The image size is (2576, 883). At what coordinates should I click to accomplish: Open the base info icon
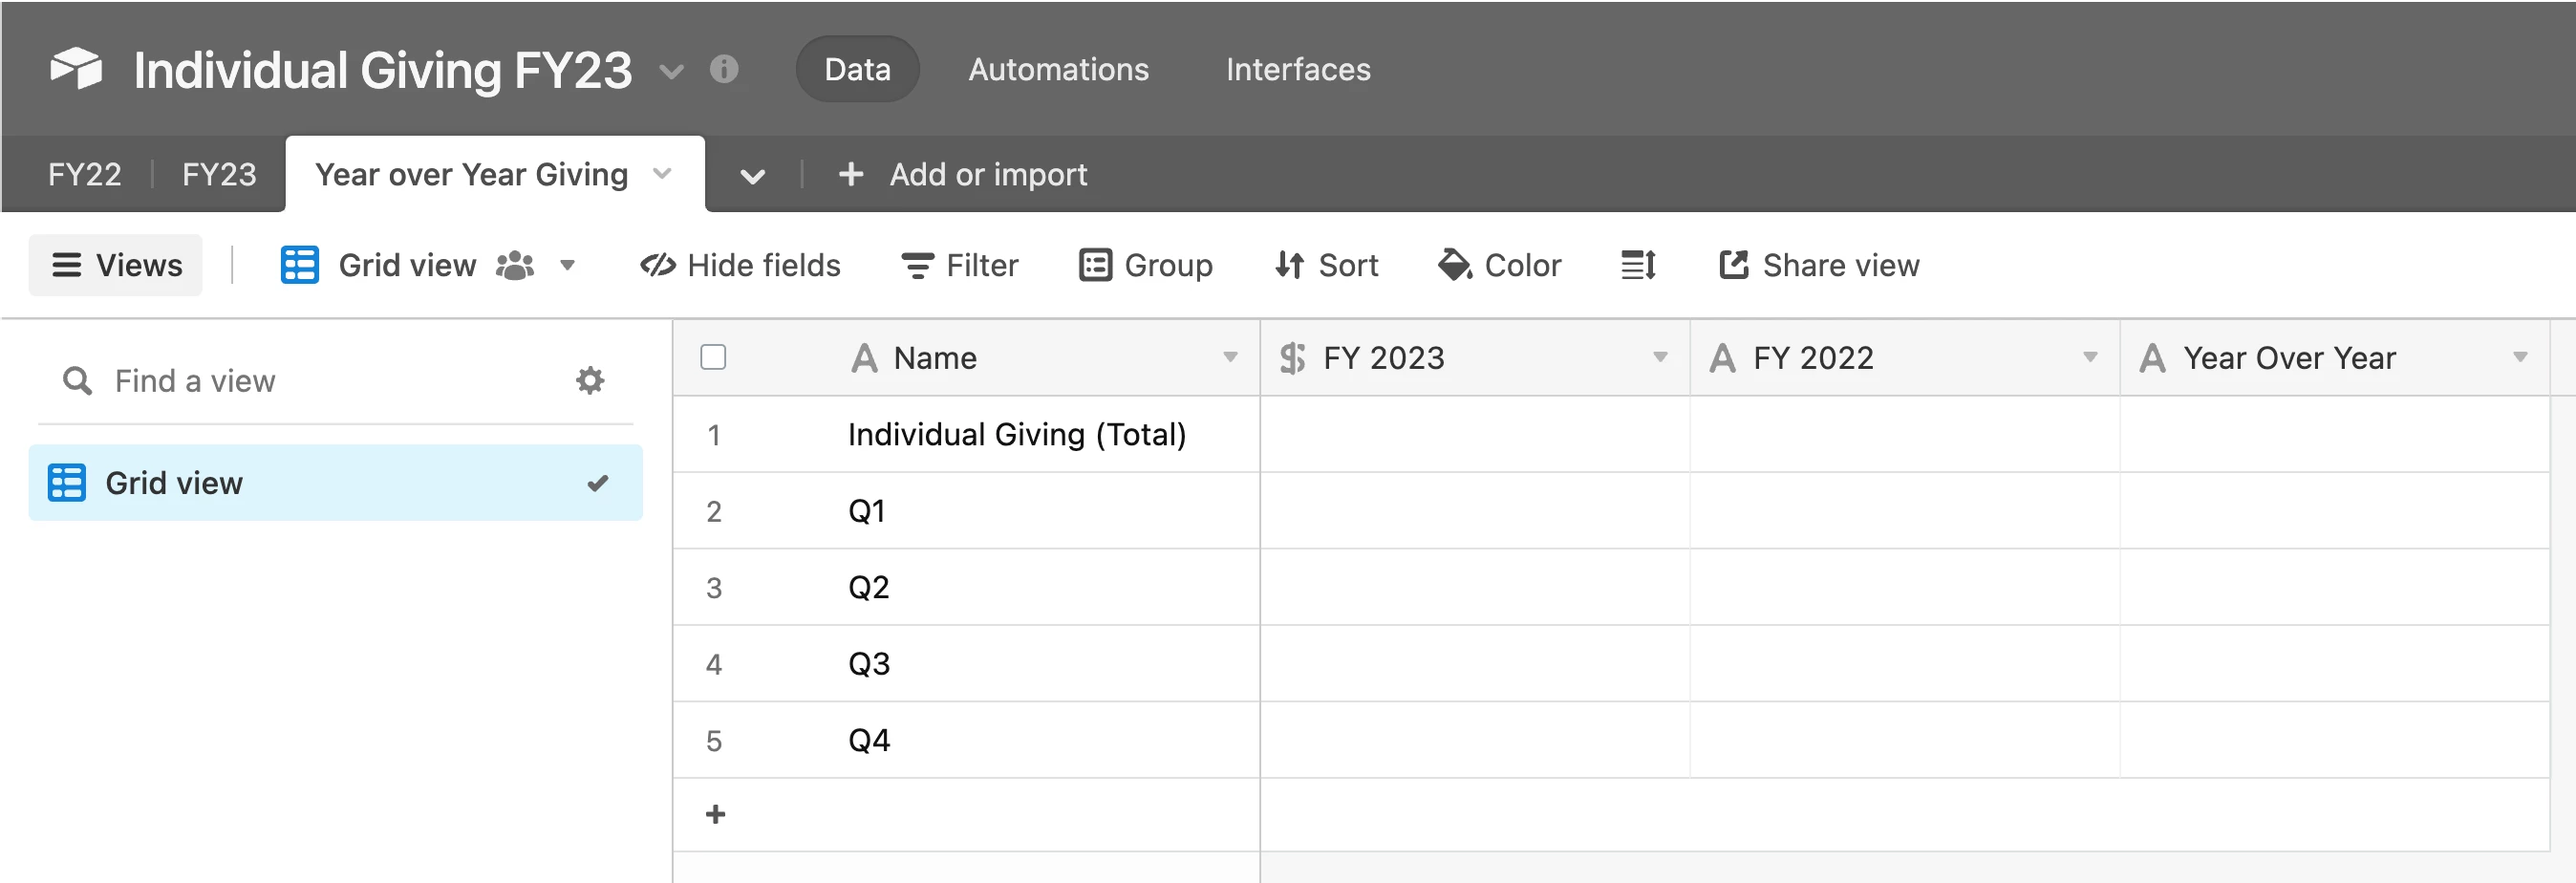[724, 69]
